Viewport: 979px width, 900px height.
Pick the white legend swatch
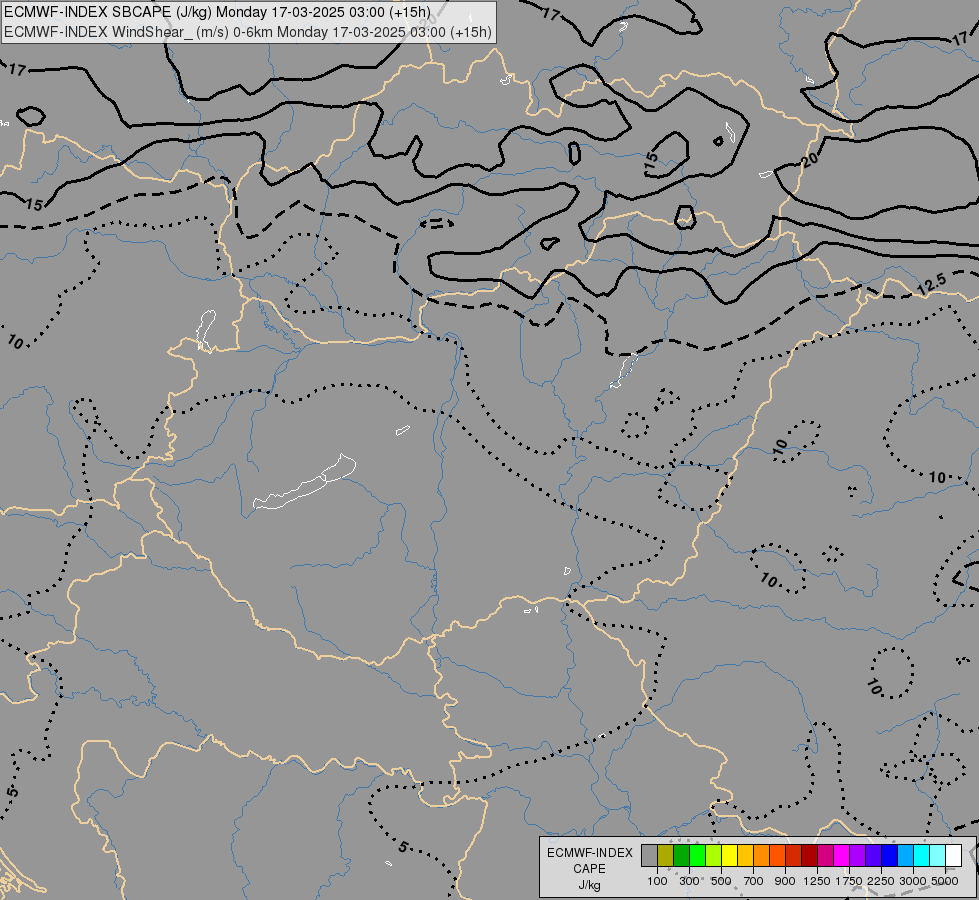[954, 856]
